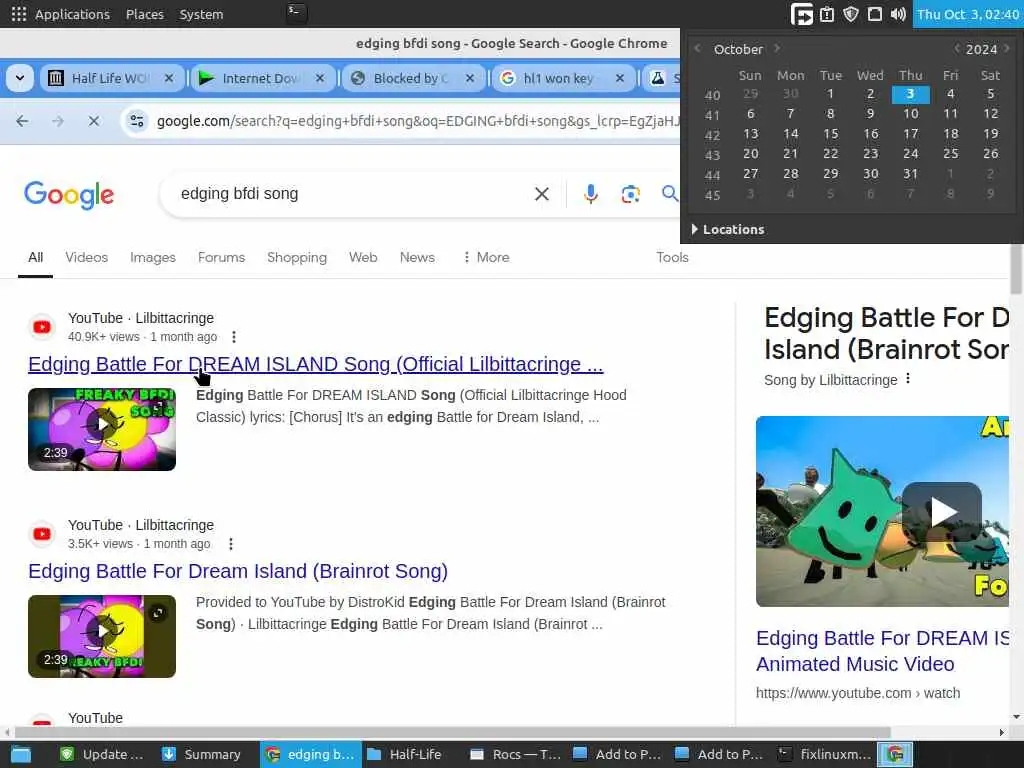
Task: Select today October 3 in calendar
Action: click(910, 94)
